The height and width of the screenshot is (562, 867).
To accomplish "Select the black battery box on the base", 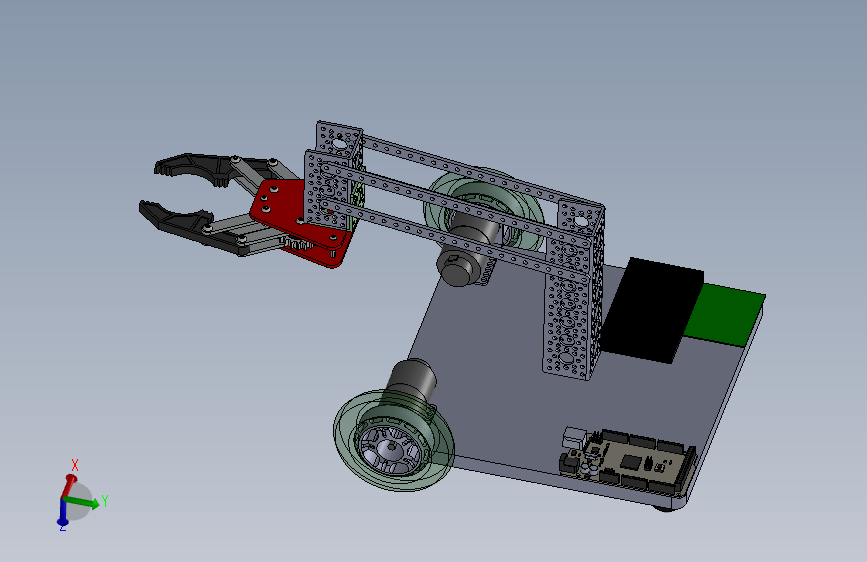I will [652, 310].
